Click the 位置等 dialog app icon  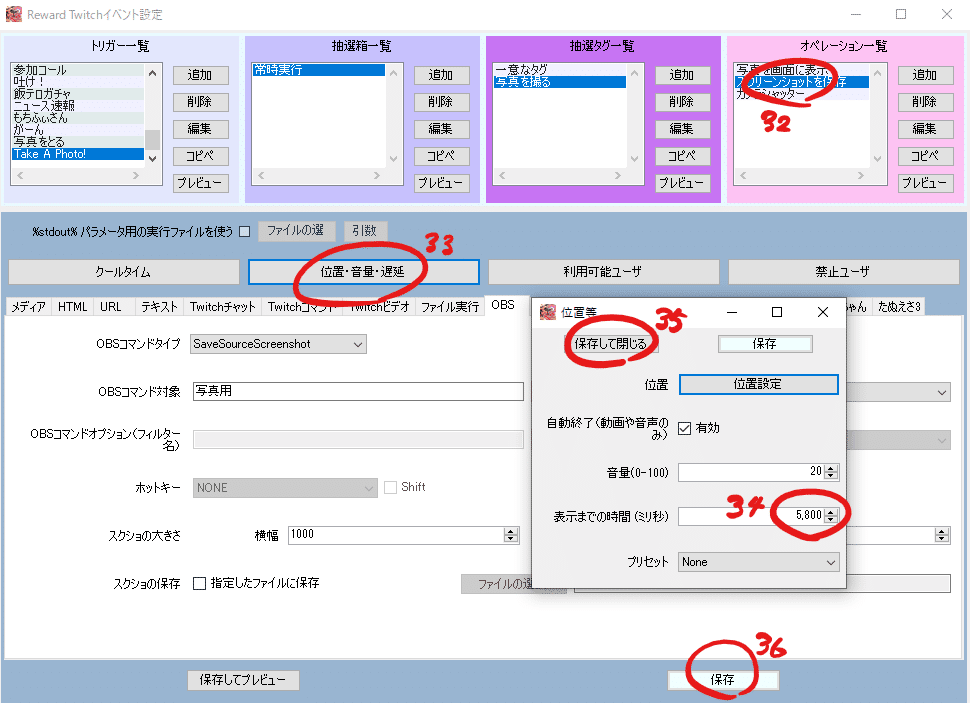(x=547, y=312)
